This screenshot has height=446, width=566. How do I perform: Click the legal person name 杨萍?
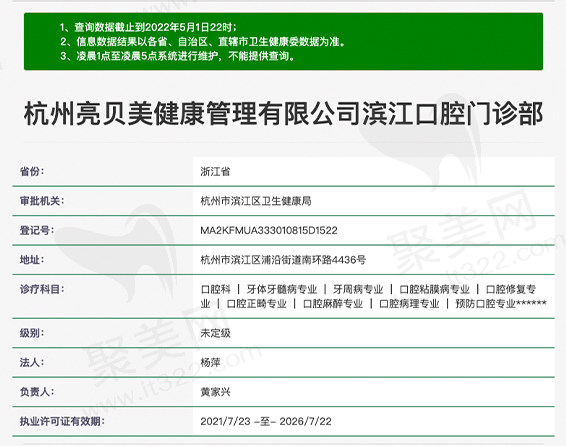pos(210,363)
